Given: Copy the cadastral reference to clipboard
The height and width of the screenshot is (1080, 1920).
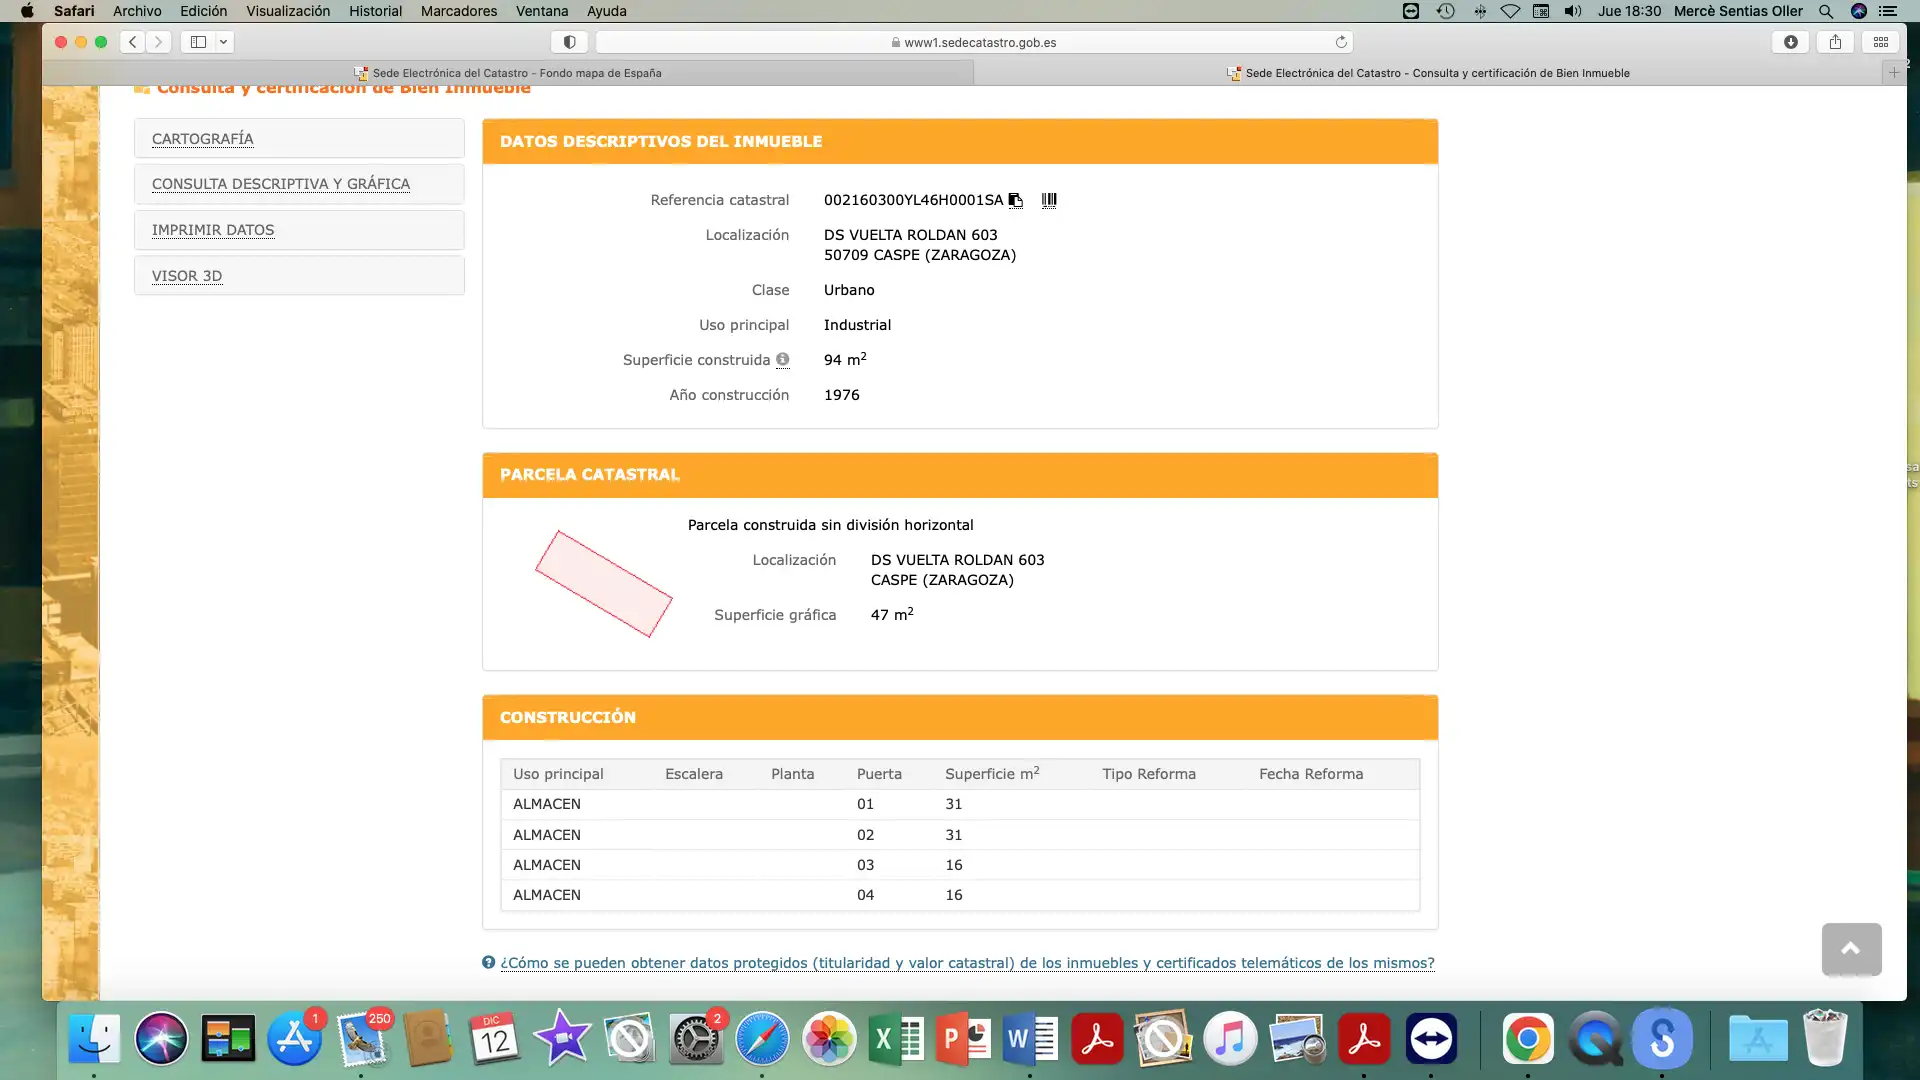Looking at the screenshot, I should tap(1015, 200).
